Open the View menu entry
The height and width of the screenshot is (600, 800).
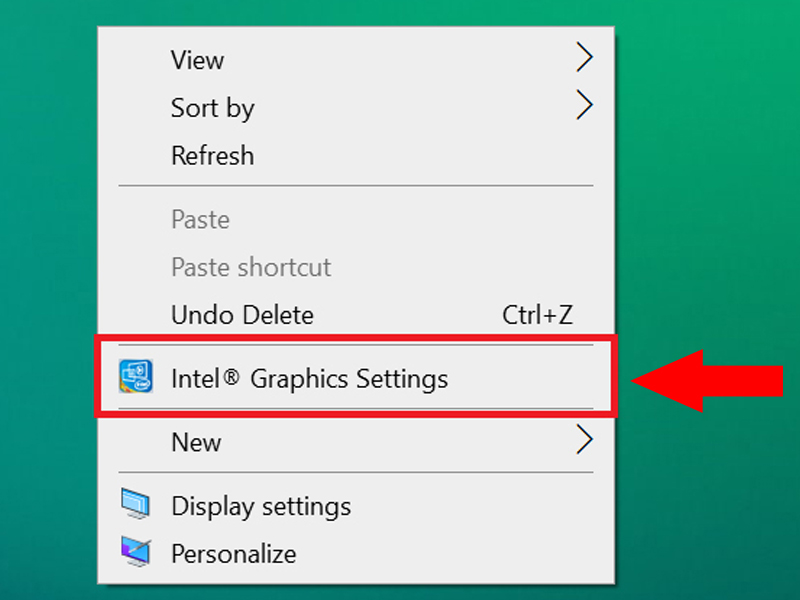pos(197,60)
